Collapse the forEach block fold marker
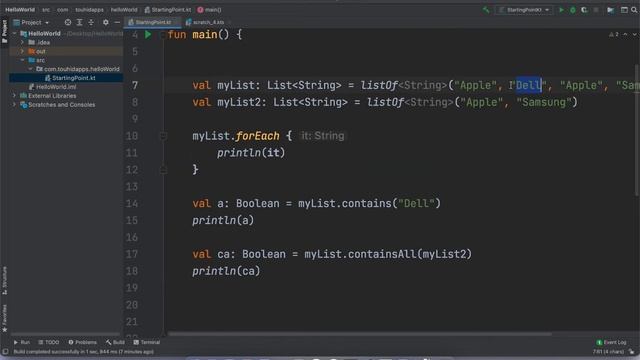 click(x=163, y=136)
